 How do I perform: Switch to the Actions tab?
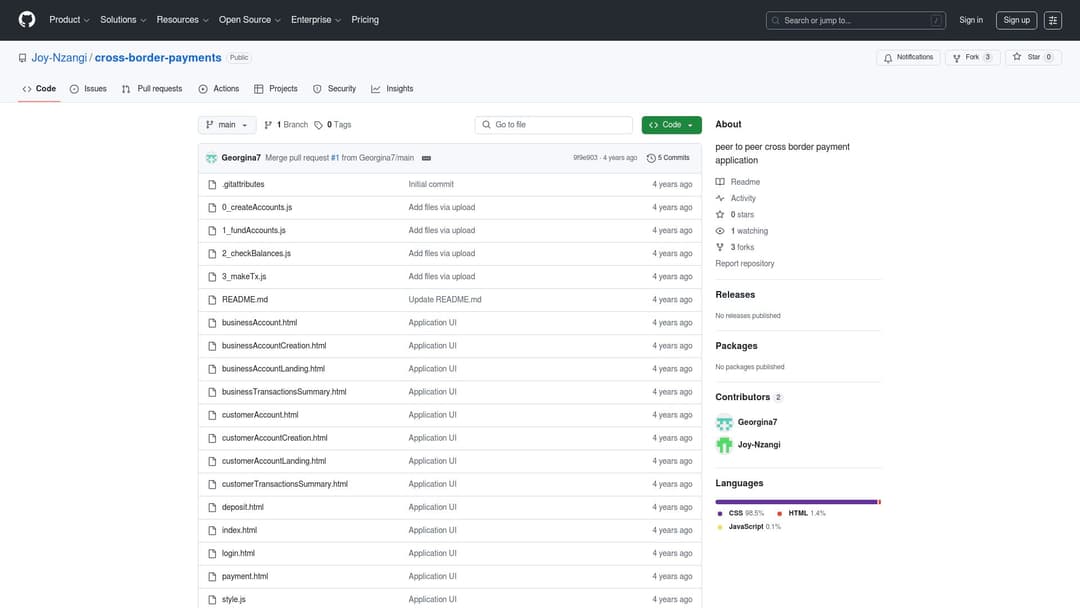pyautogui.click(x=219, y=89)
